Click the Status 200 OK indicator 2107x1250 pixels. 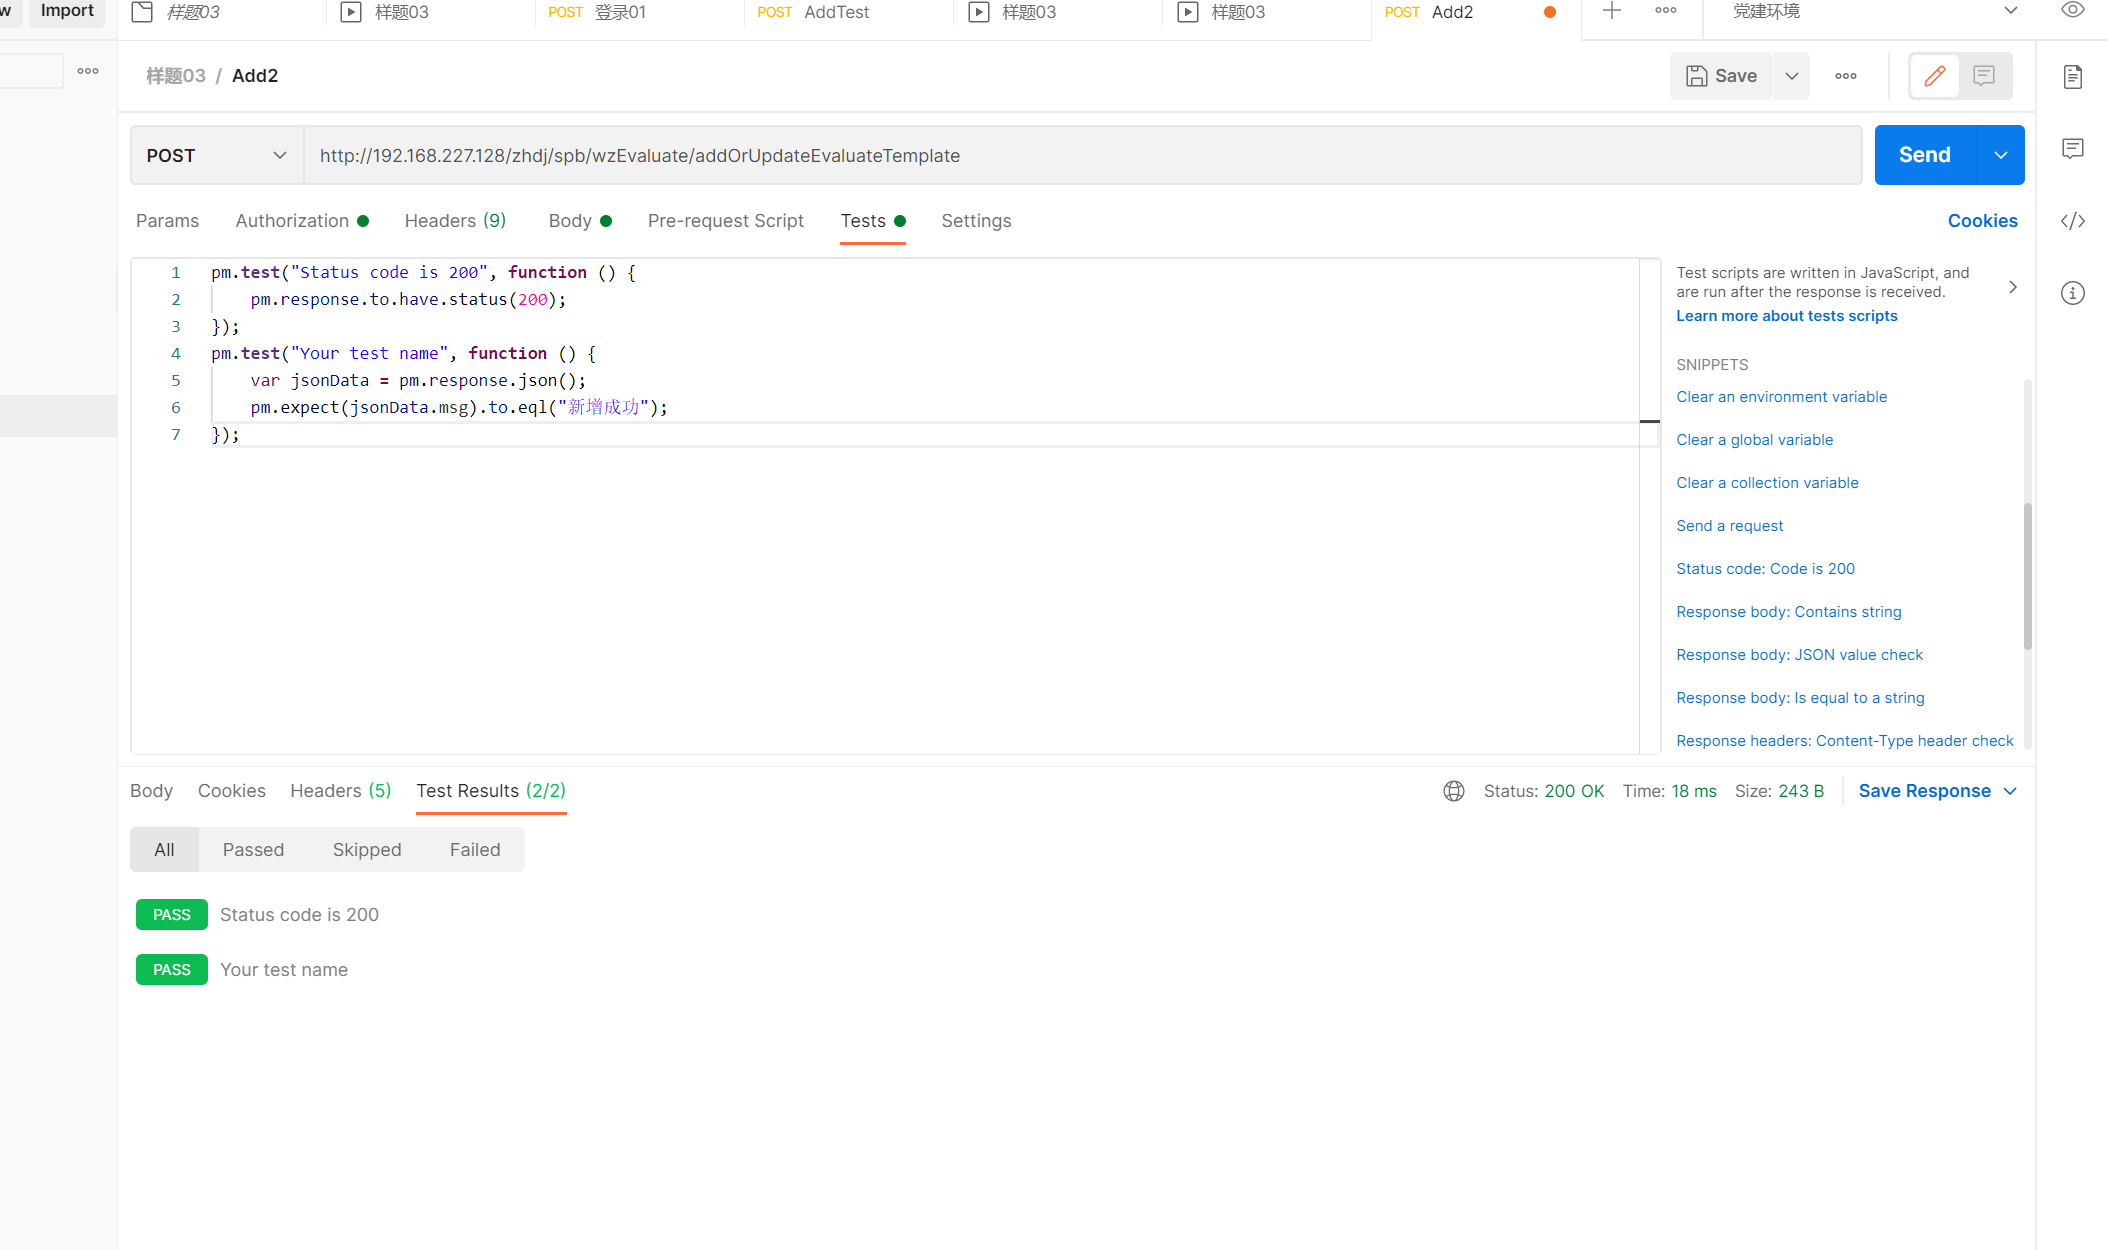(x=1543, y=791)
